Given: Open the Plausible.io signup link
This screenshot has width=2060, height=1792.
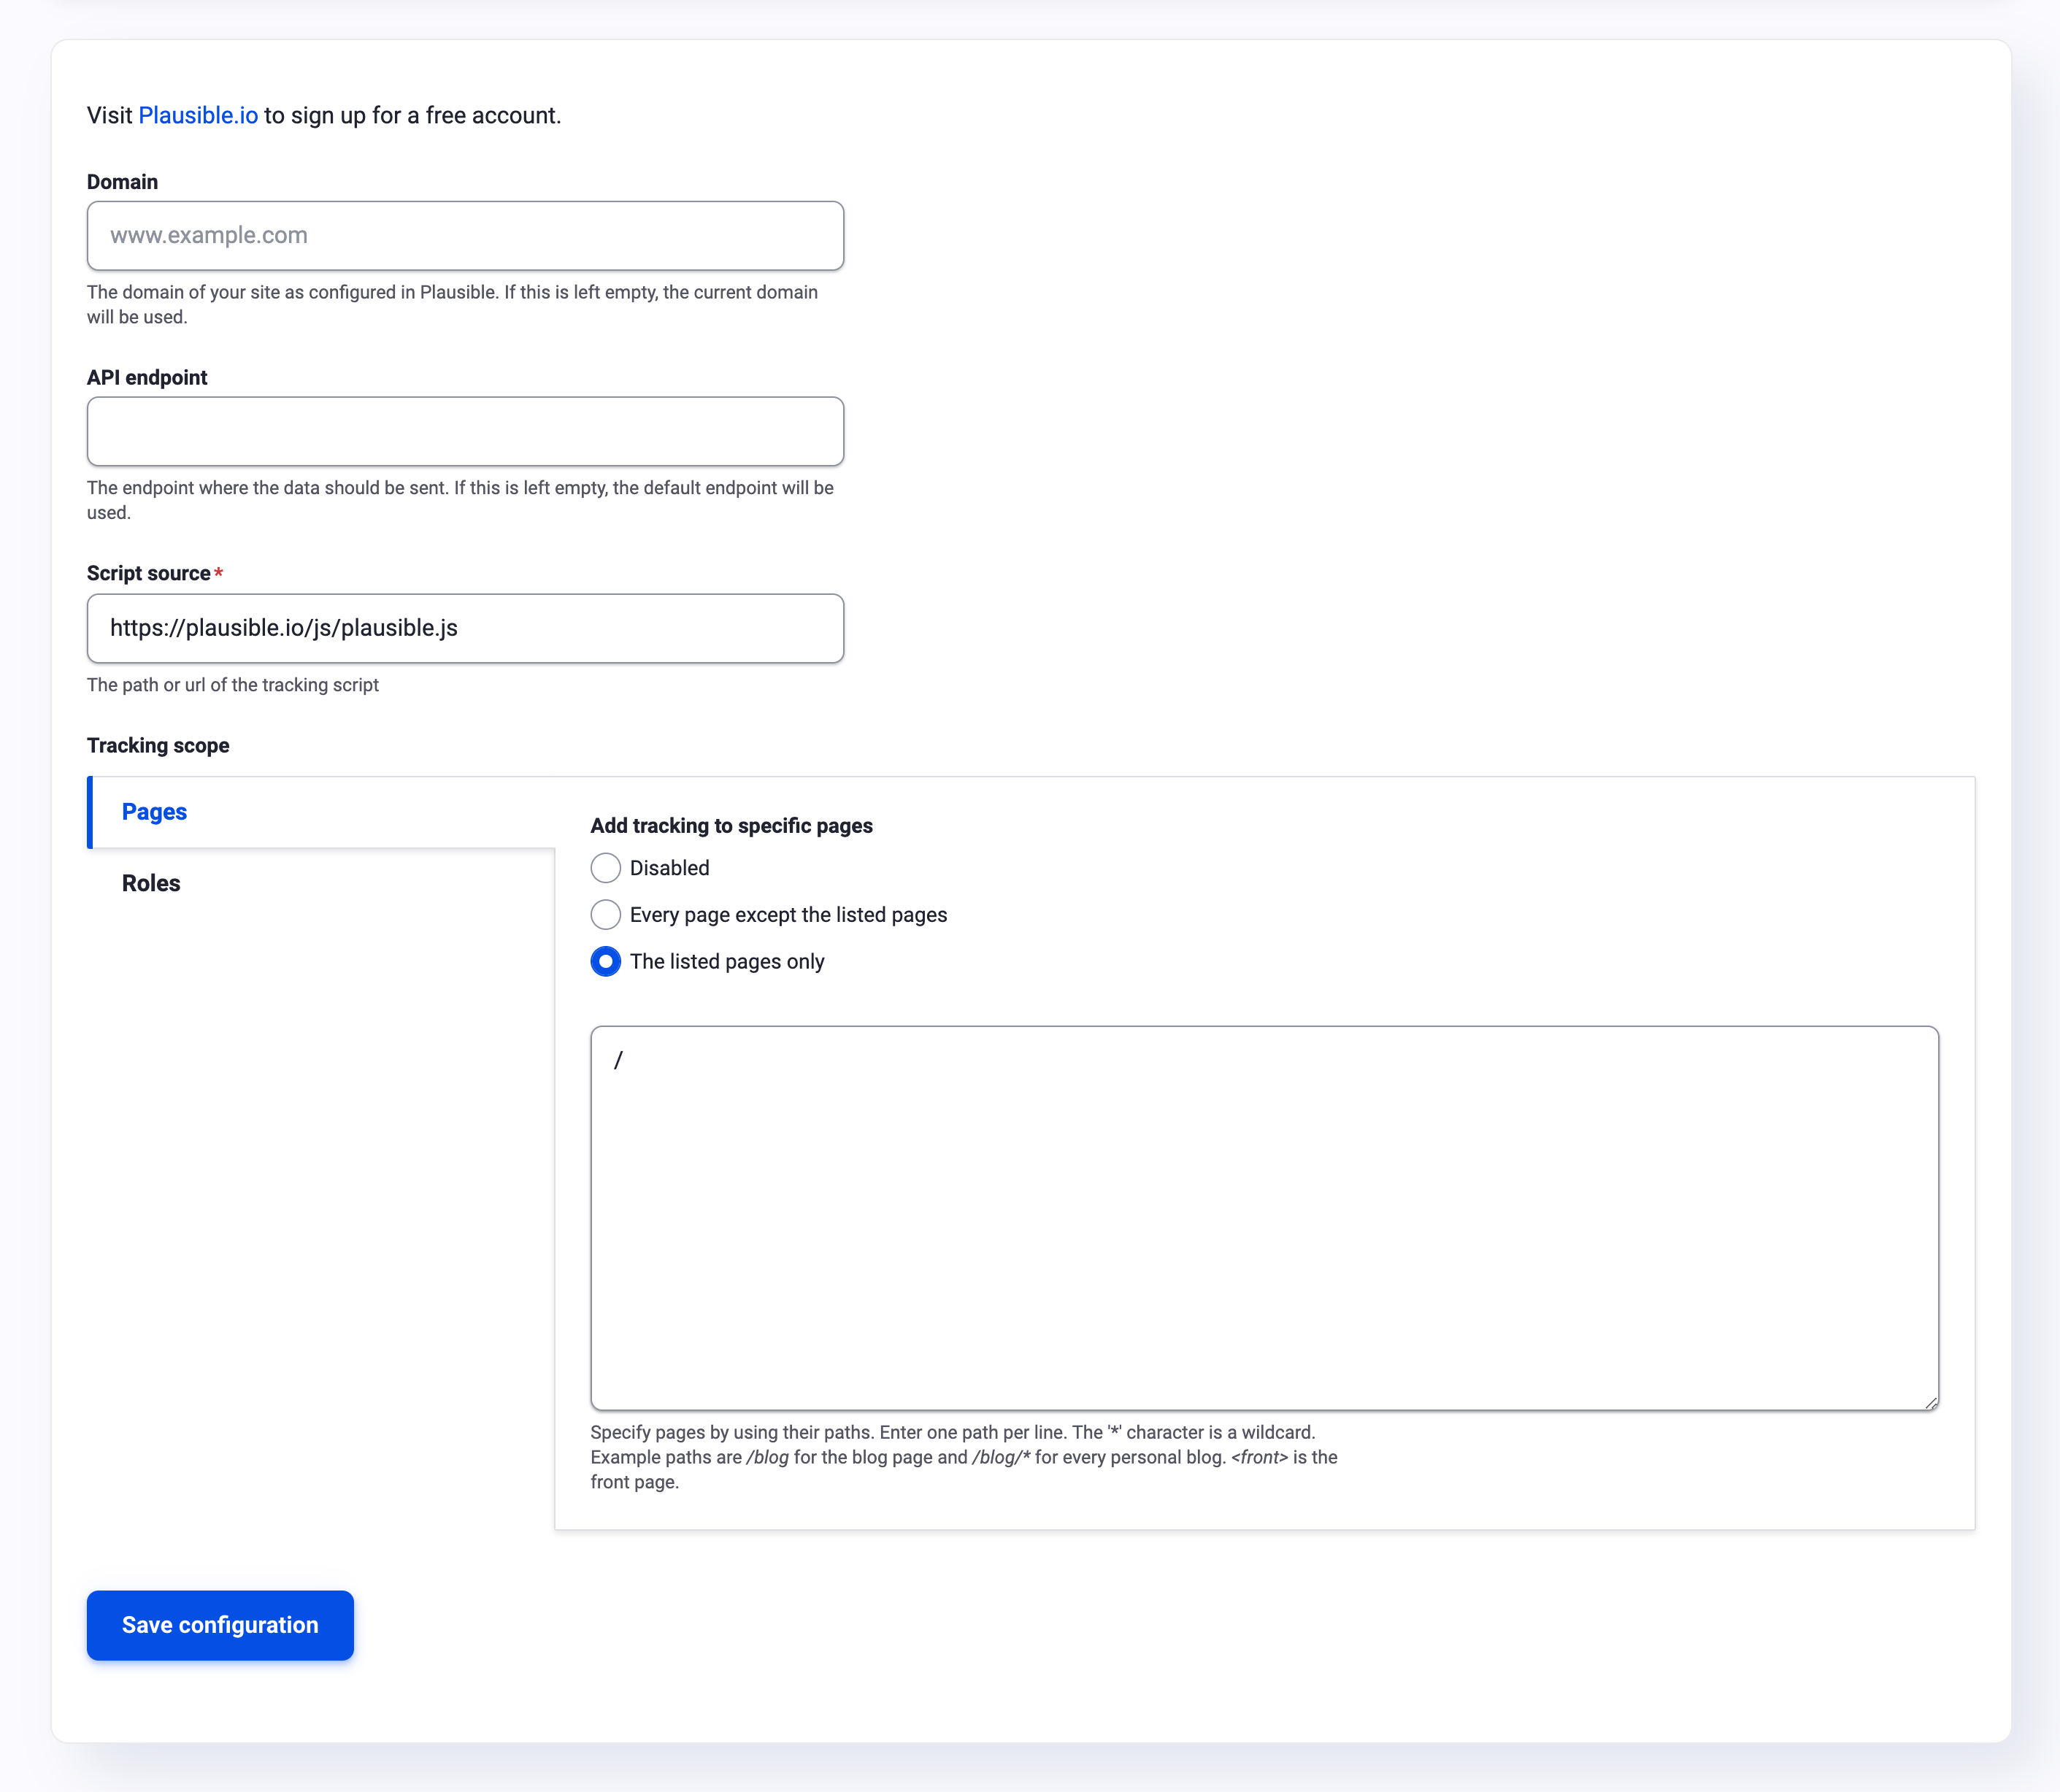Looking at the screenshot, I should 197,116.
